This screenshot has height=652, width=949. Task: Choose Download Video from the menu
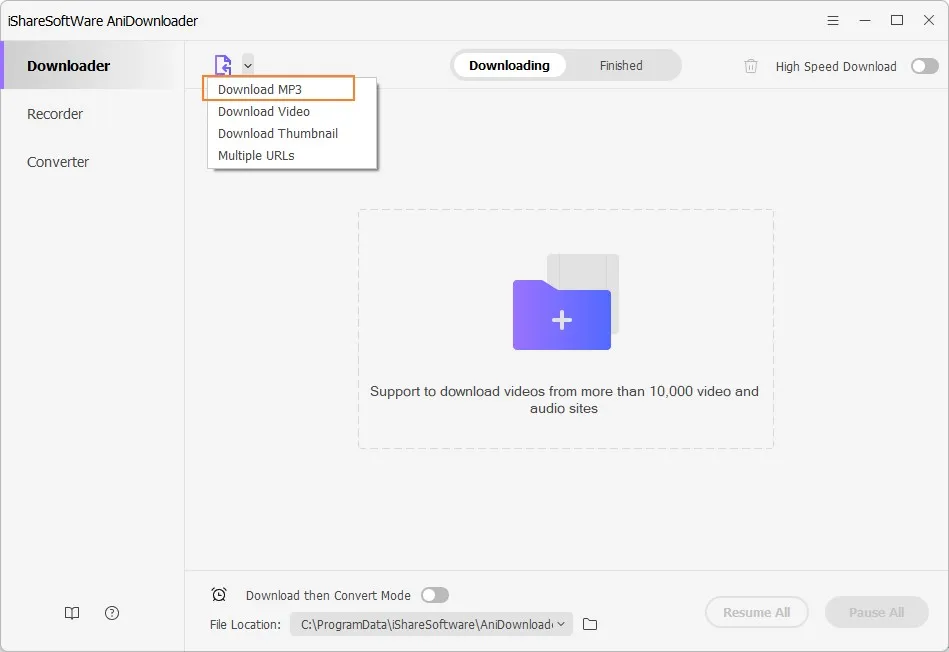[x=292, y=111]
